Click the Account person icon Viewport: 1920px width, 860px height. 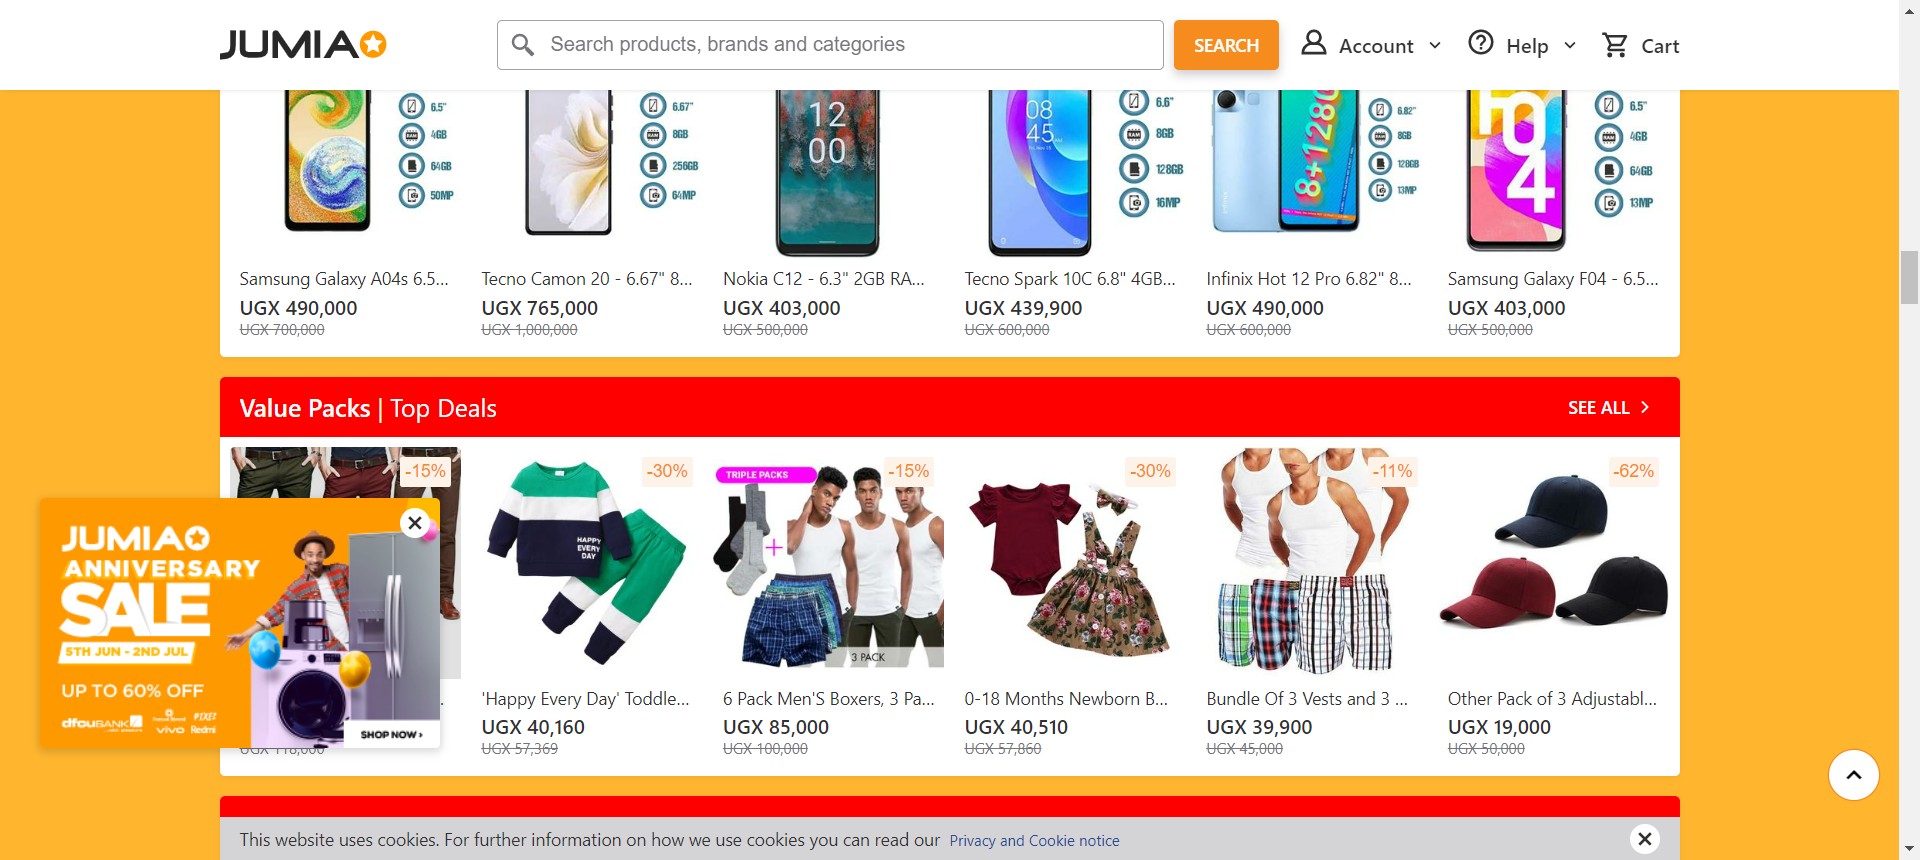click(1313, 43)
